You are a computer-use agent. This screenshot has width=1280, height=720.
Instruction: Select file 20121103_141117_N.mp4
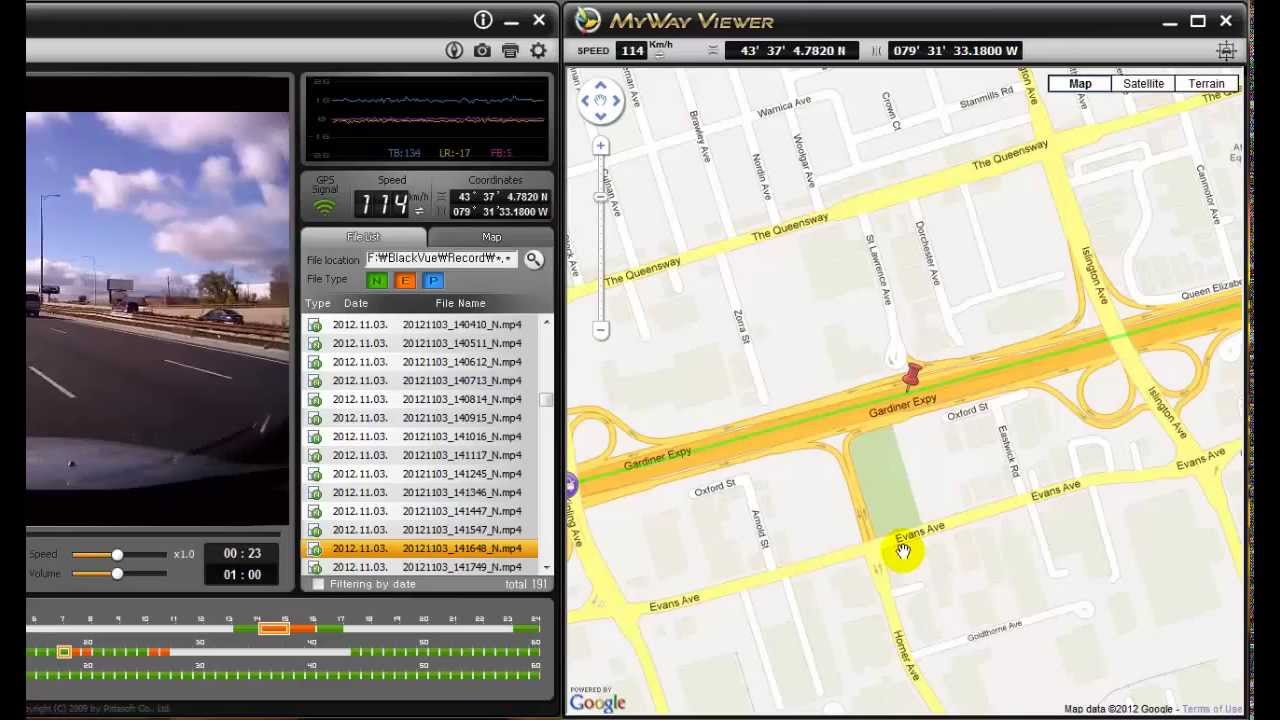tap(420, 456)
